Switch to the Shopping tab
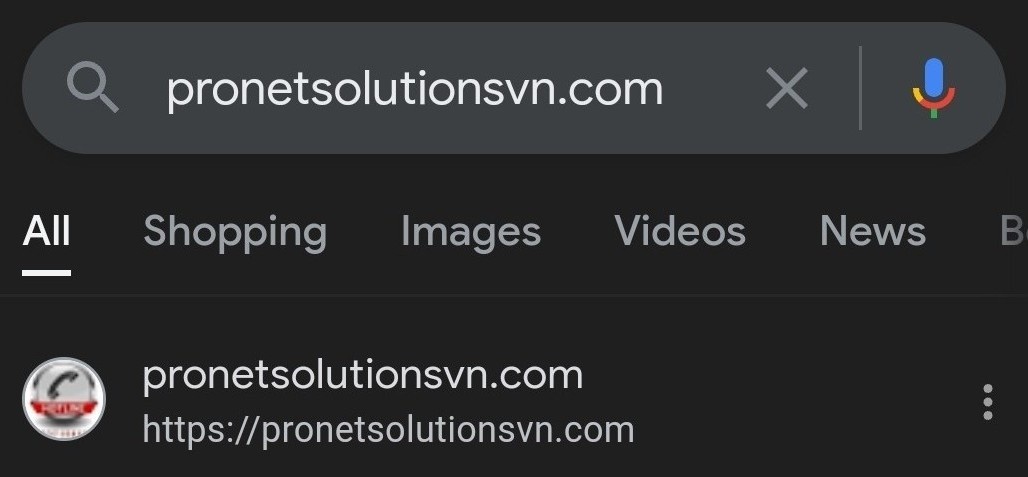The height and width of the screenshot is (477, 1028). (x=235, y=233)
